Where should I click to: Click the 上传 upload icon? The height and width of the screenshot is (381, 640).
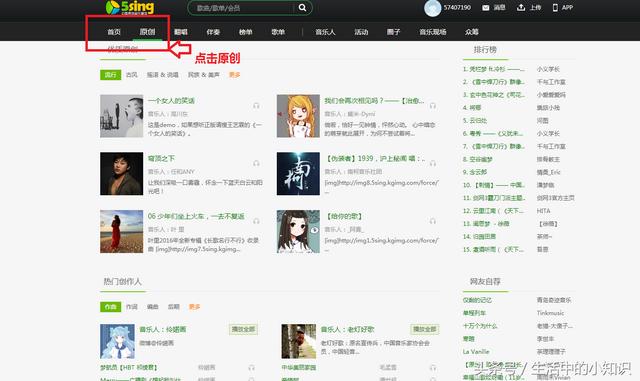(x=521, y=7)
